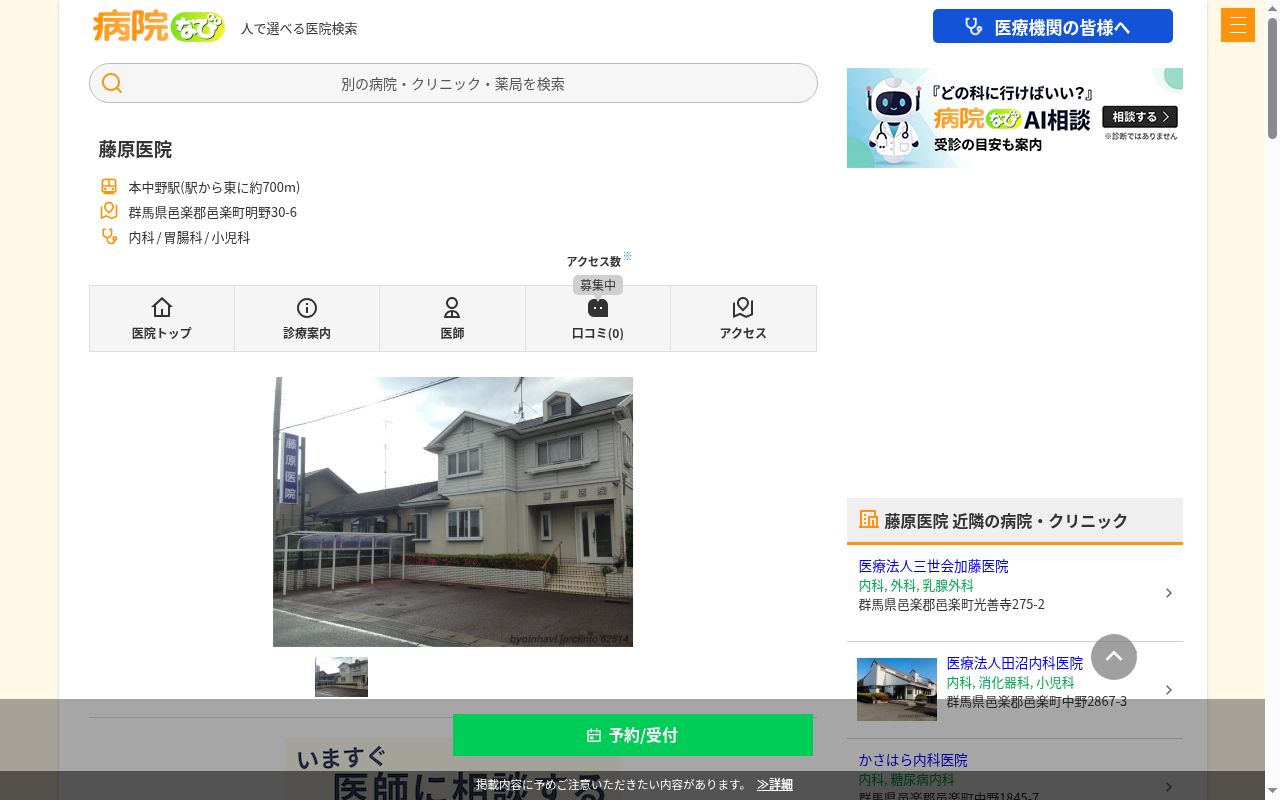
Task: Click the 医療機関の皆様へ button
Action: (x=1052, y=26)
